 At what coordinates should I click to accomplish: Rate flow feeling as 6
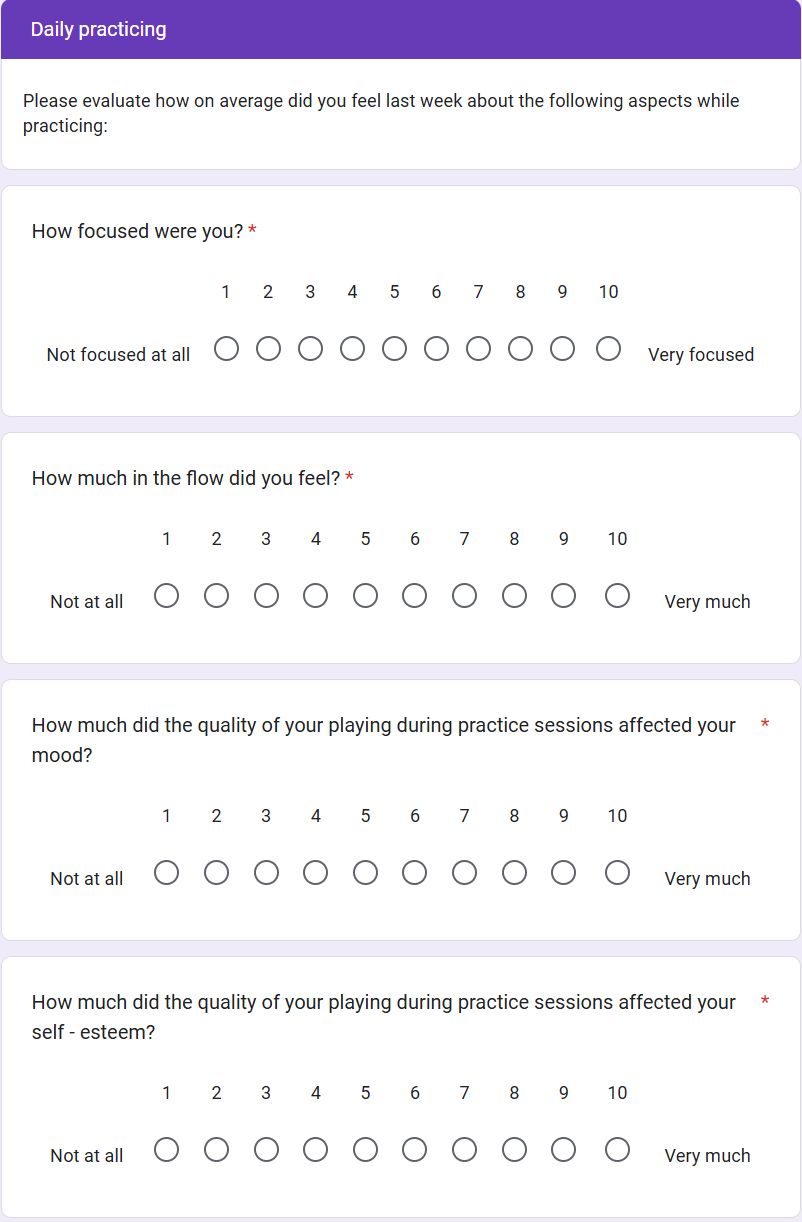[x=415, y=596]
